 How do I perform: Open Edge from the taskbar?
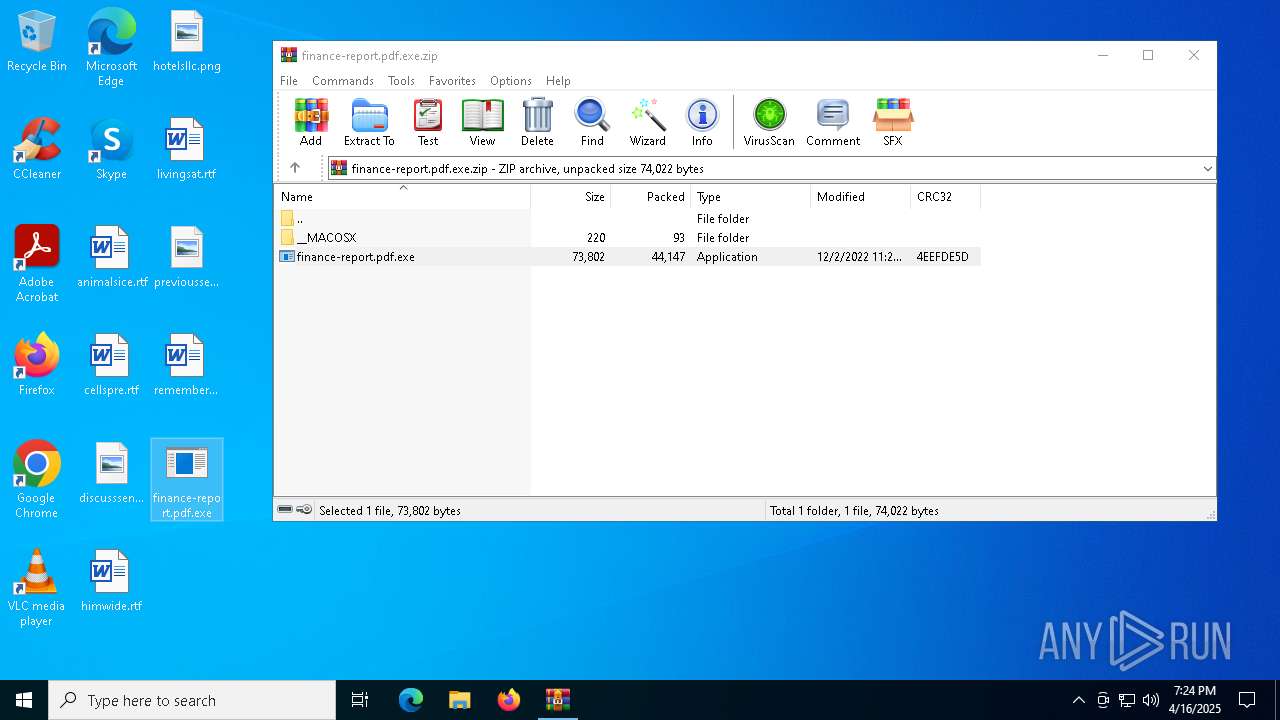point(411,700)
